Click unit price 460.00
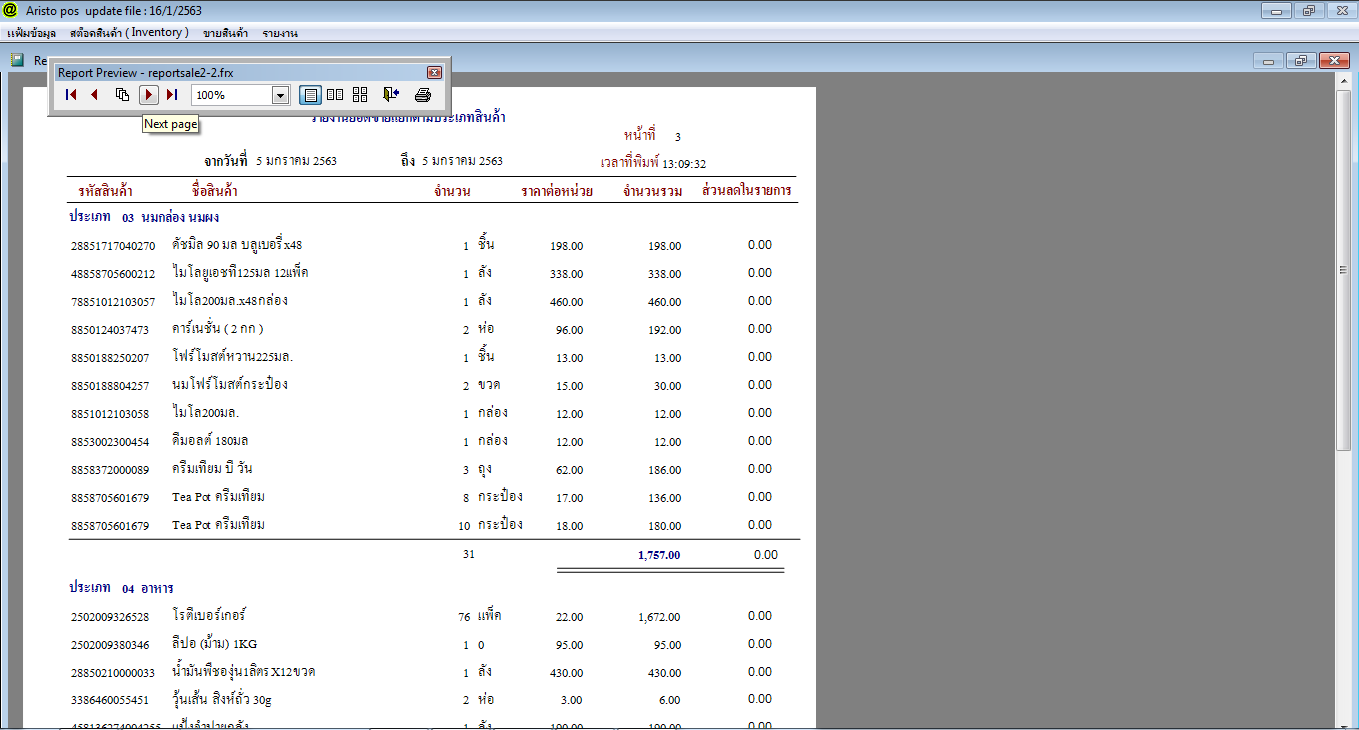 click(566, 302)
